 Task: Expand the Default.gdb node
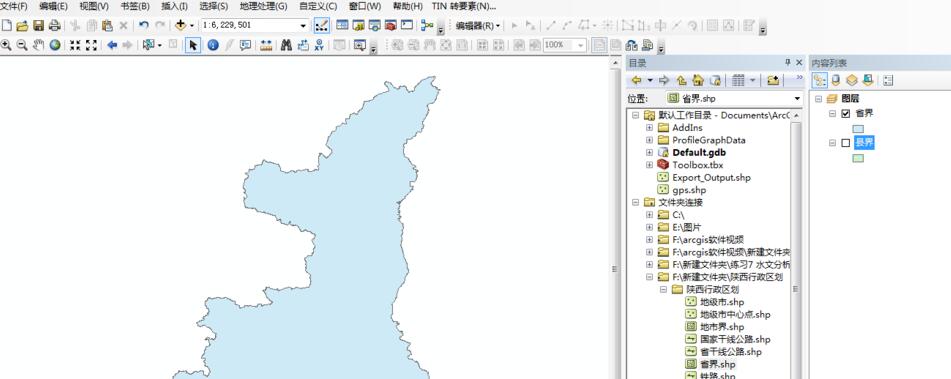click(650, 152)
